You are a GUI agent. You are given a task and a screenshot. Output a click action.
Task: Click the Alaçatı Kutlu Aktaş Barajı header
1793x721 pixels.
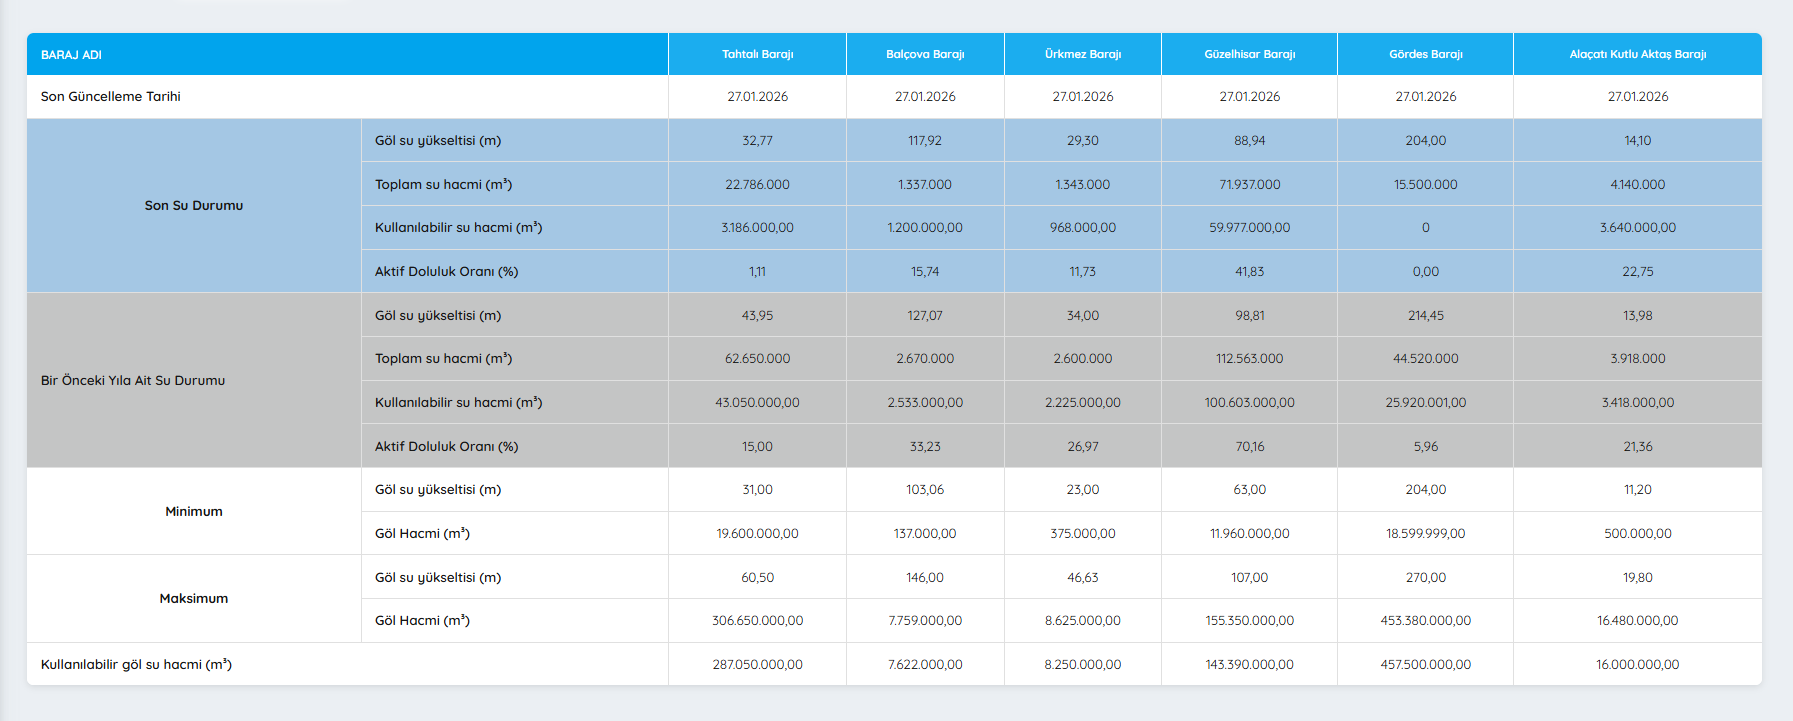coord(1637,54)
